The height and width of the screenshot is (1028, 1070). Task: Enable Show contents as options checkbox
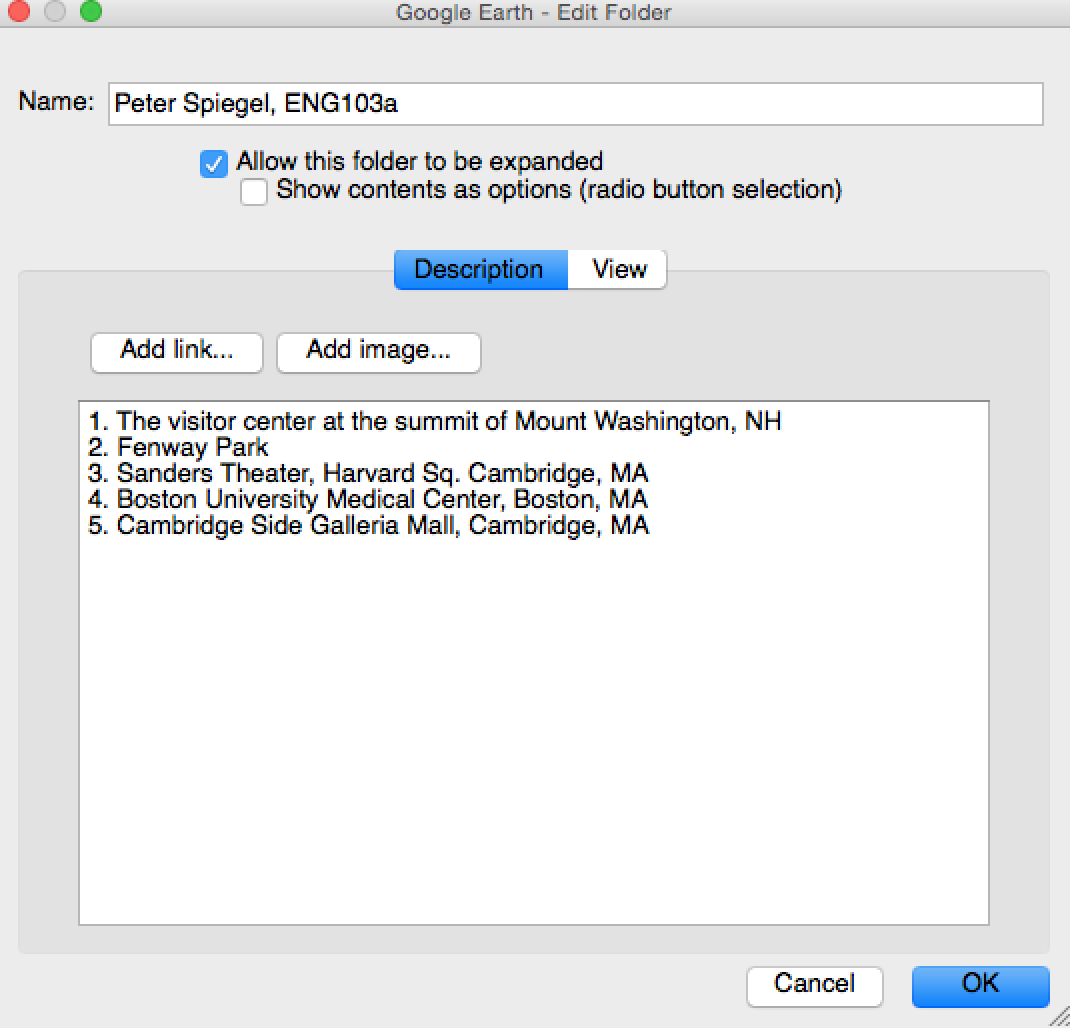[x=254, y=192]
